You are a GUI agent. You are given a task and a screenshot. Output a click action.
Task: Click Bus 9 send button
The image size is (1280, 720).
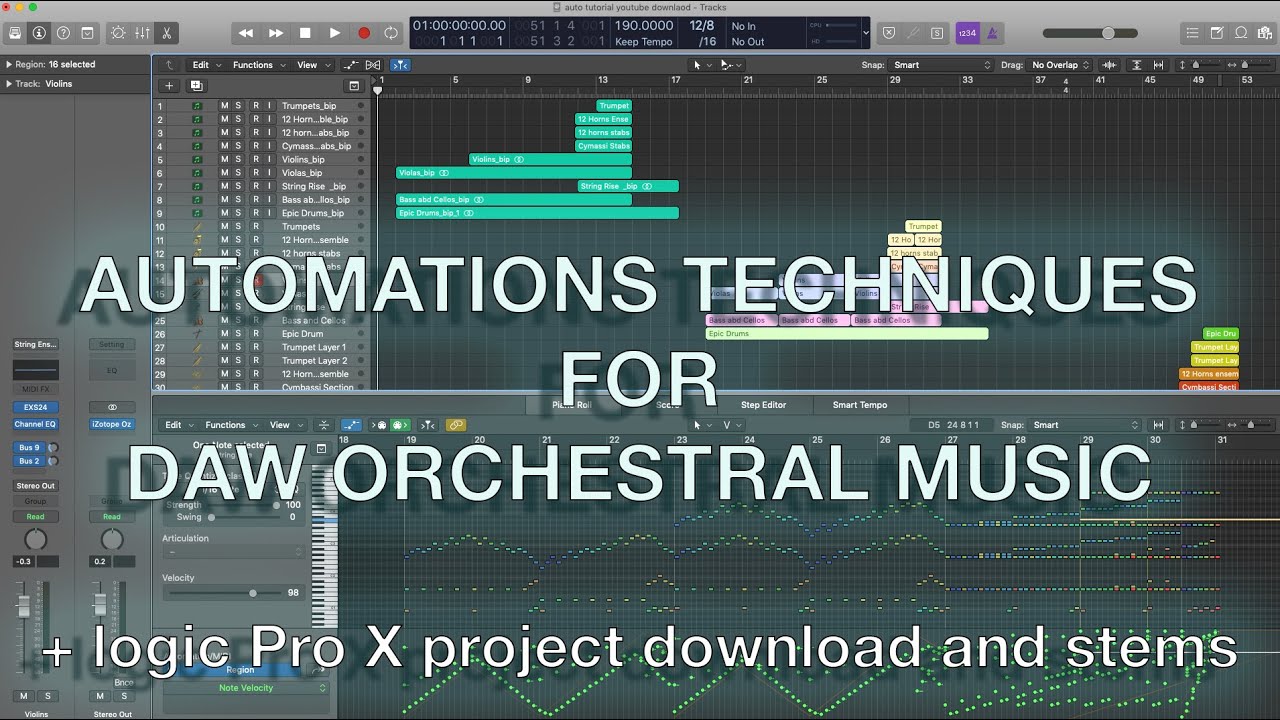[29, 448]
